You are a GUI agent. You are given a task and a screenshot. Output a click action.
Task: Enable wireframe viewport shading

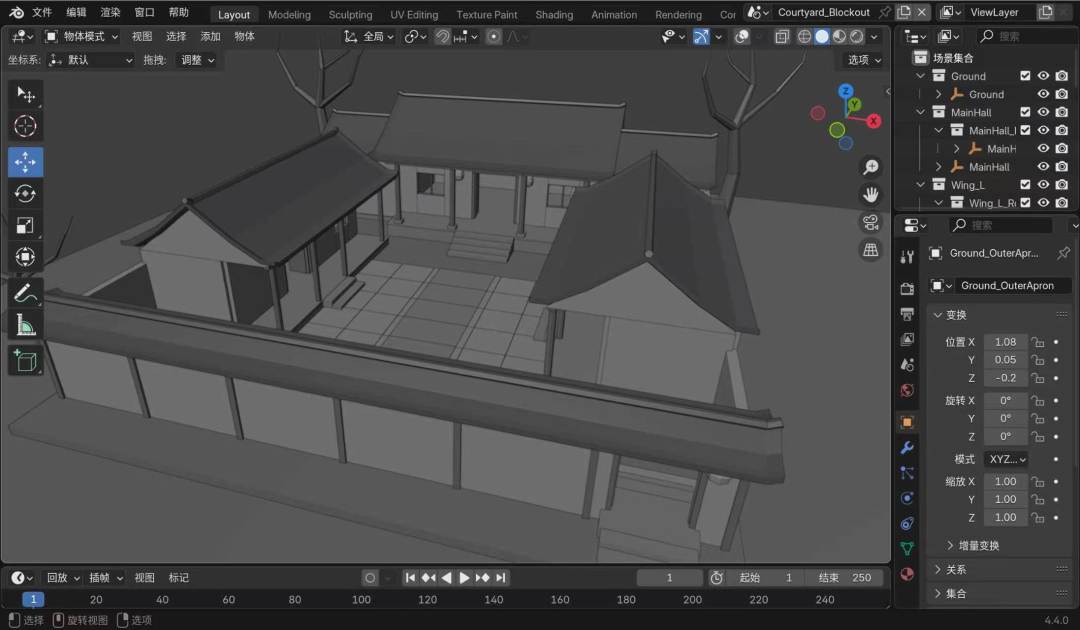tap(804, 36)
